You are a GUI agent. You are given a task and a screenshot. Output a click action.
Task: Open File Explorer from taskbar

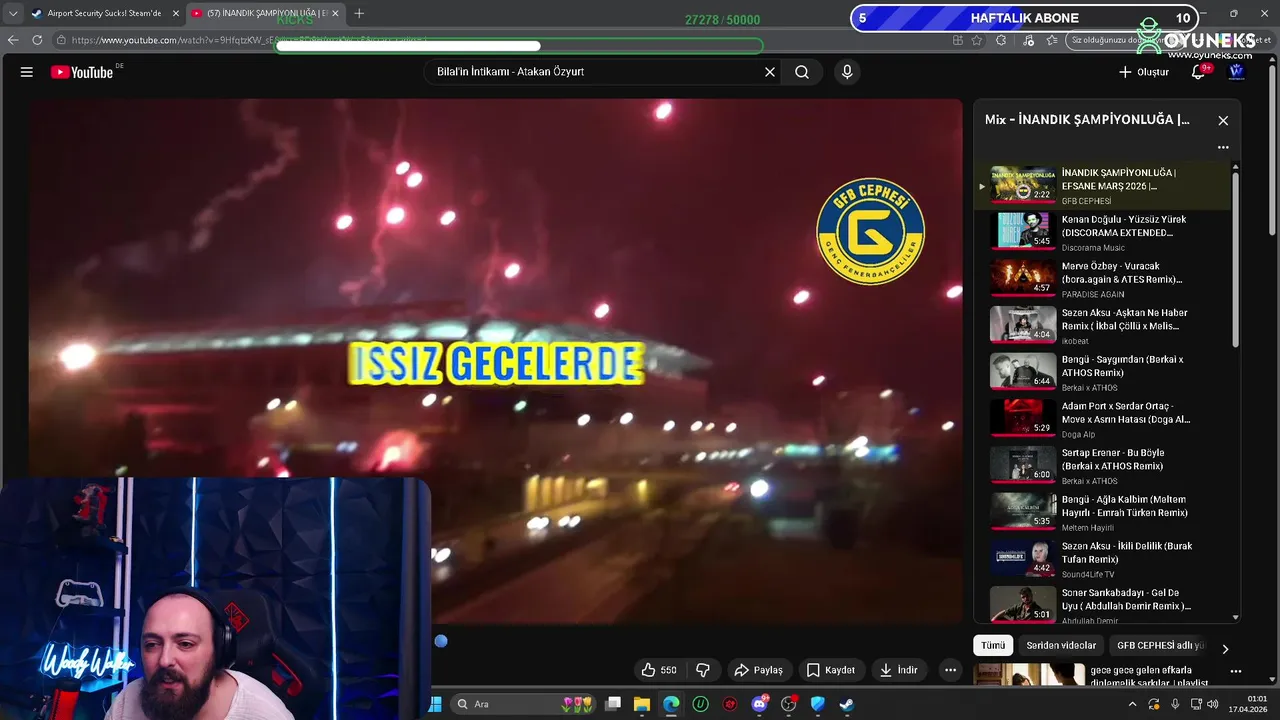642,704
